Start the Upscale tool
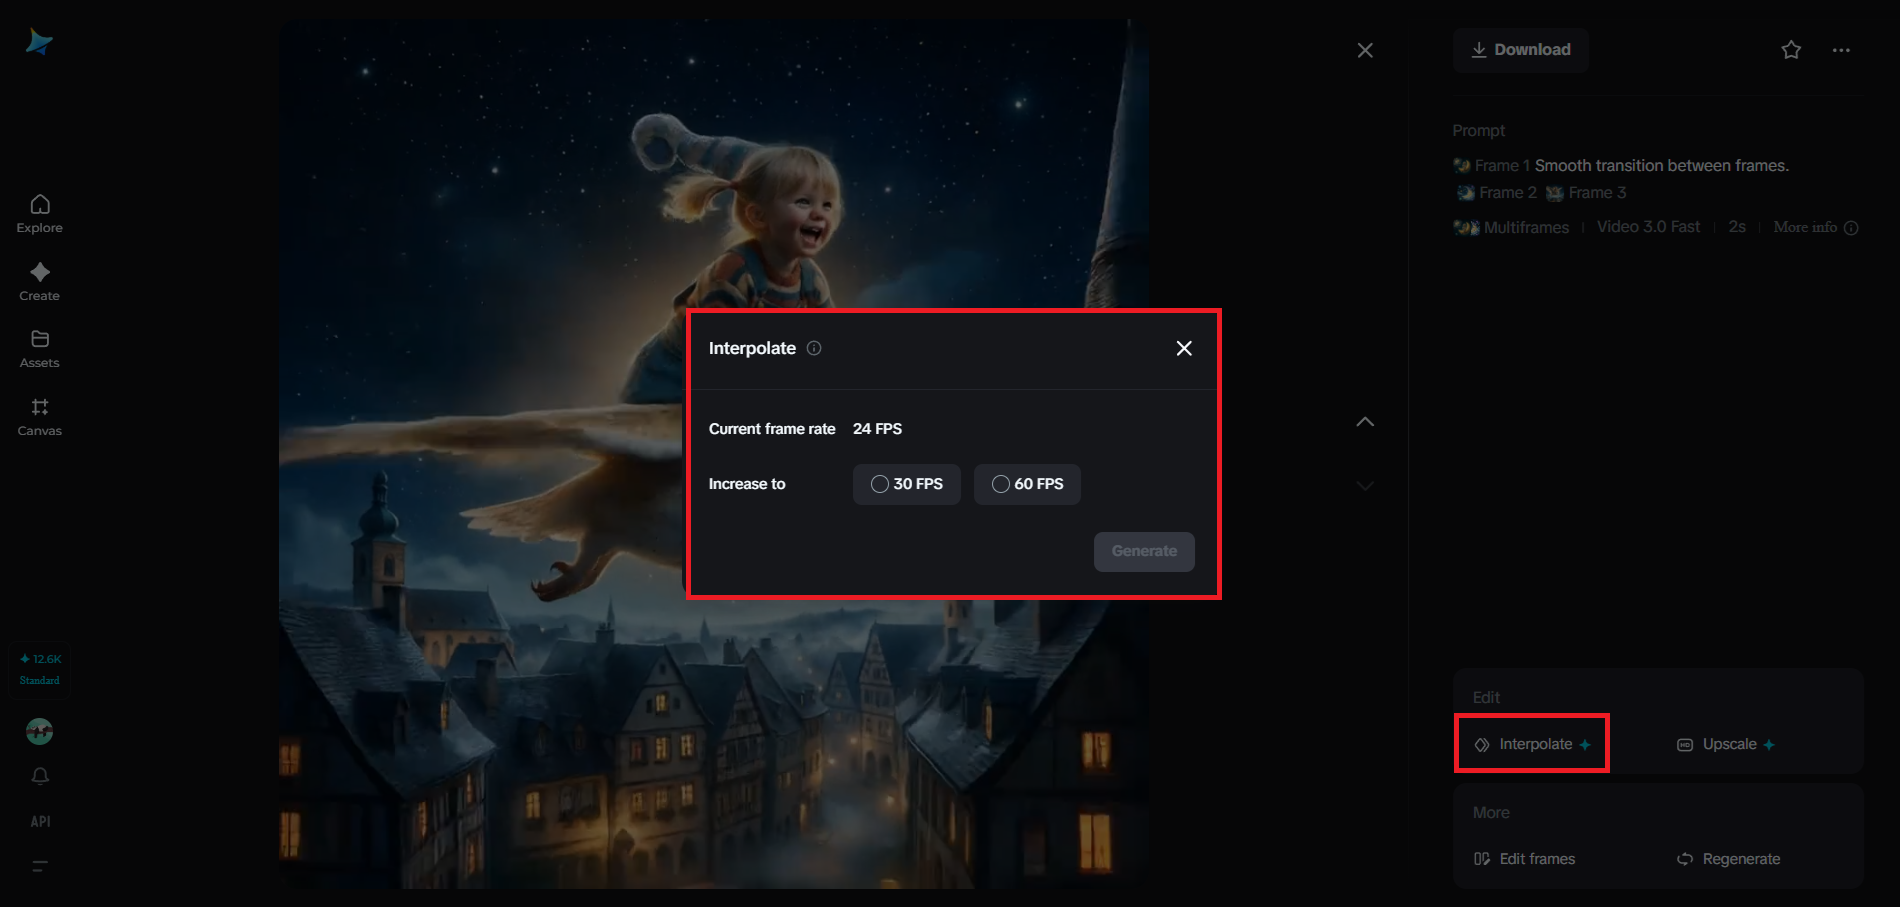Viewport: 1900px width, 907px height. (1724, 744)
